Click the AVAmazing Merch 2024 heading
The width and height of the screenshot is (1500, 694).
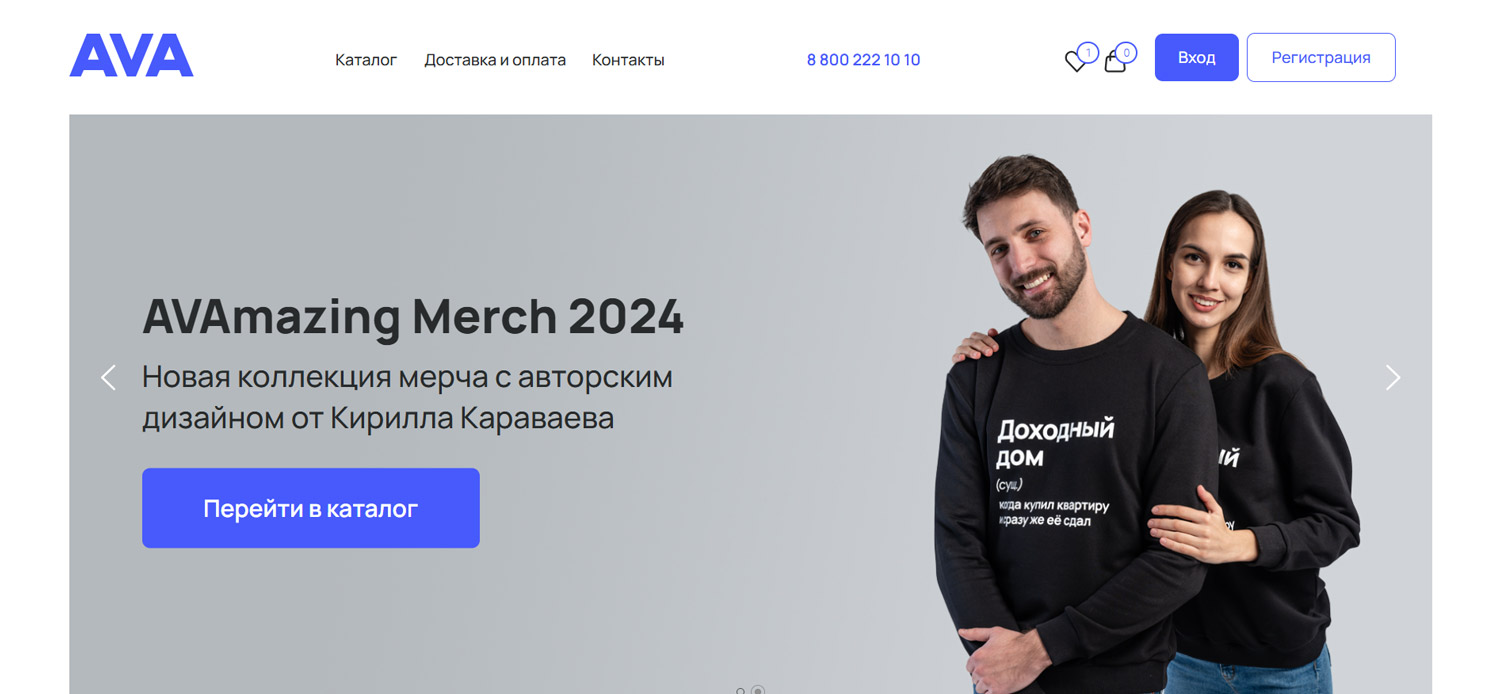pyautogui.click(x=413, y=316)
